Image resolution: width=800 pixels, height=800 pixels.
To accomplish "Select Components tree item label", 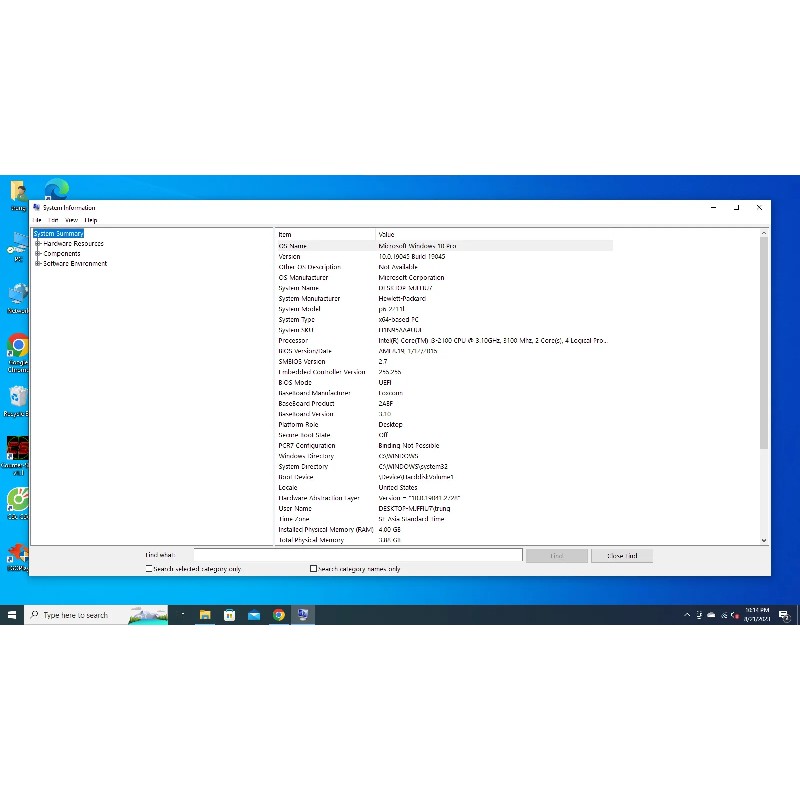I will pos(62,253).
